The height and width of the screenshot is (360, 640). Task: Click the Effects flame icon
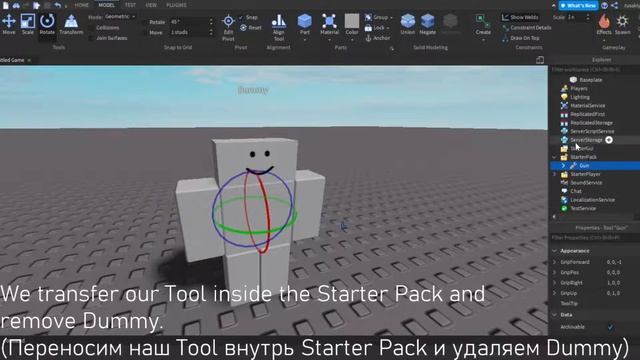604,21
